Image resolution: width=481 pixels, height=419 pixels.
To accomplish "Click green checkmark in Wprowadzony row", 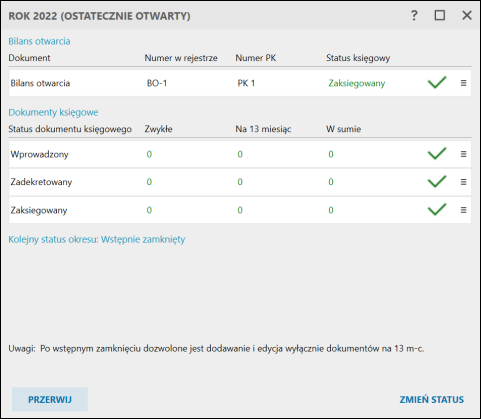I will pyautogui.click(x=437, y=153).
